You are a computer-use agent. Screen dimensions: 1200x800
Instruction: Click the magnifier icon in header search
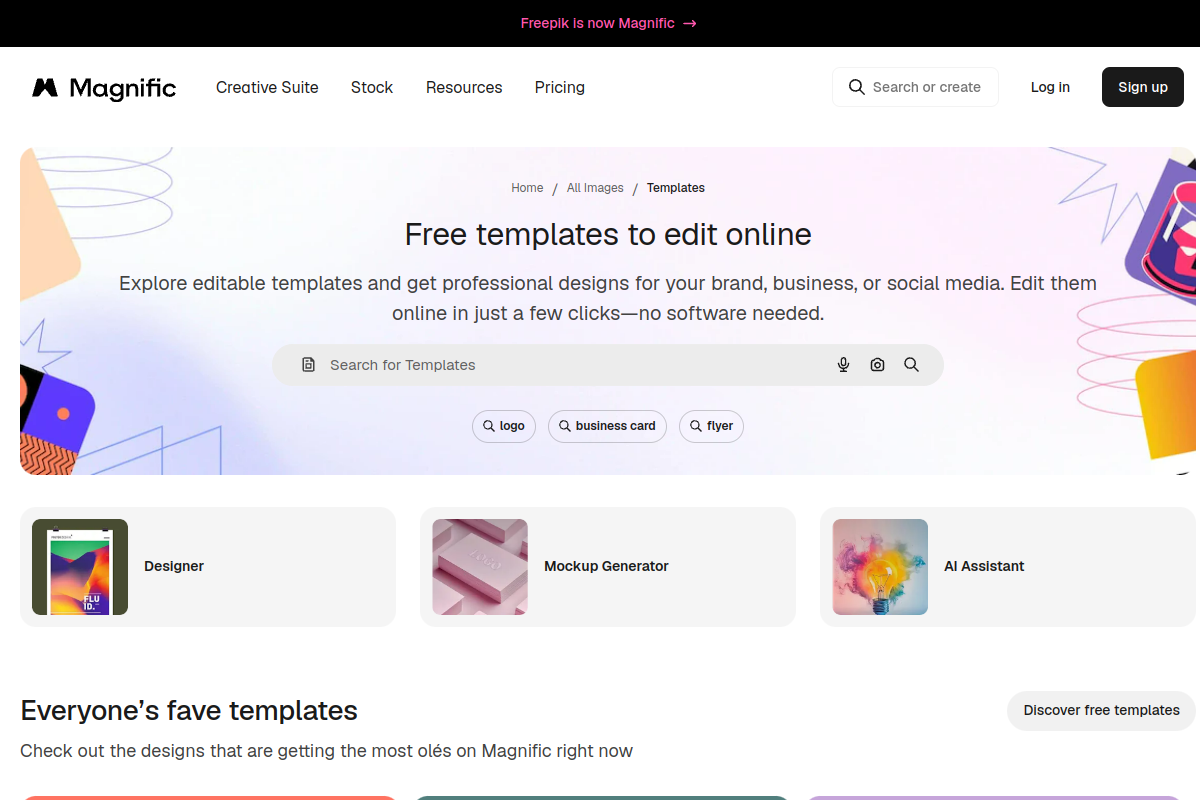coord(856,87)
